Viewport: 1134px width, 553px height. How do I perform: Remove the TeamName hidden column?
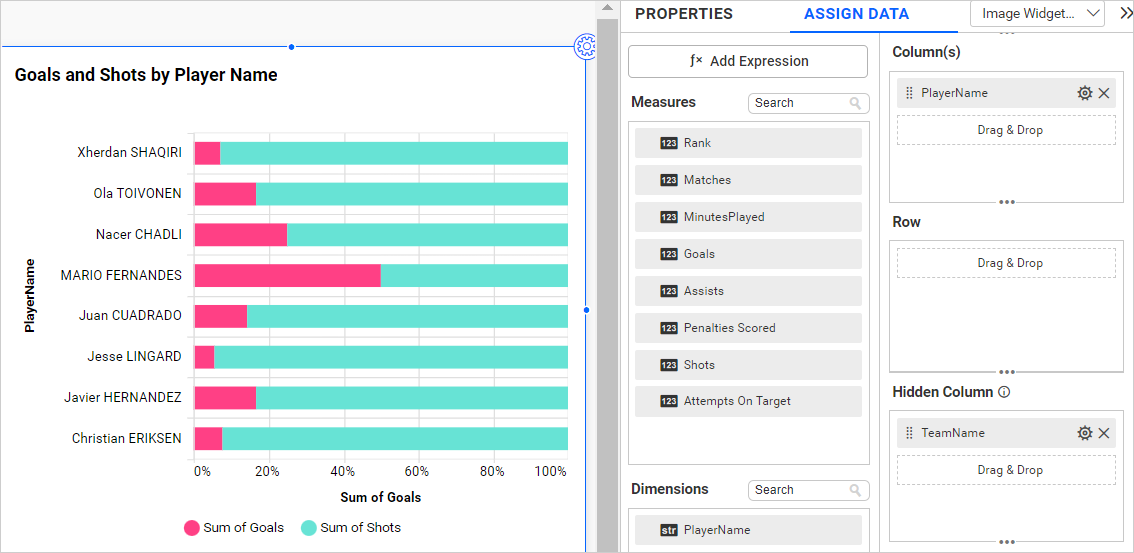point(1104,433)
